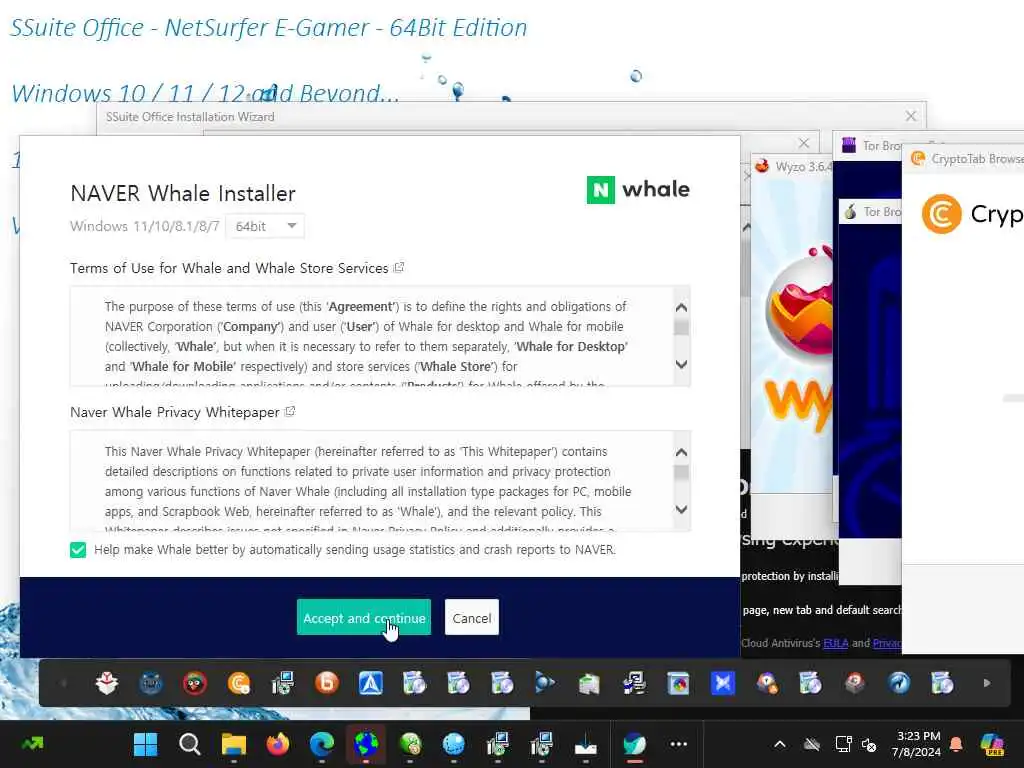The width and height of the screenshot is (1024, 768).
Task: Select the Wyzo 3.6.4 installer title bar
Action: tap(792, 167)
